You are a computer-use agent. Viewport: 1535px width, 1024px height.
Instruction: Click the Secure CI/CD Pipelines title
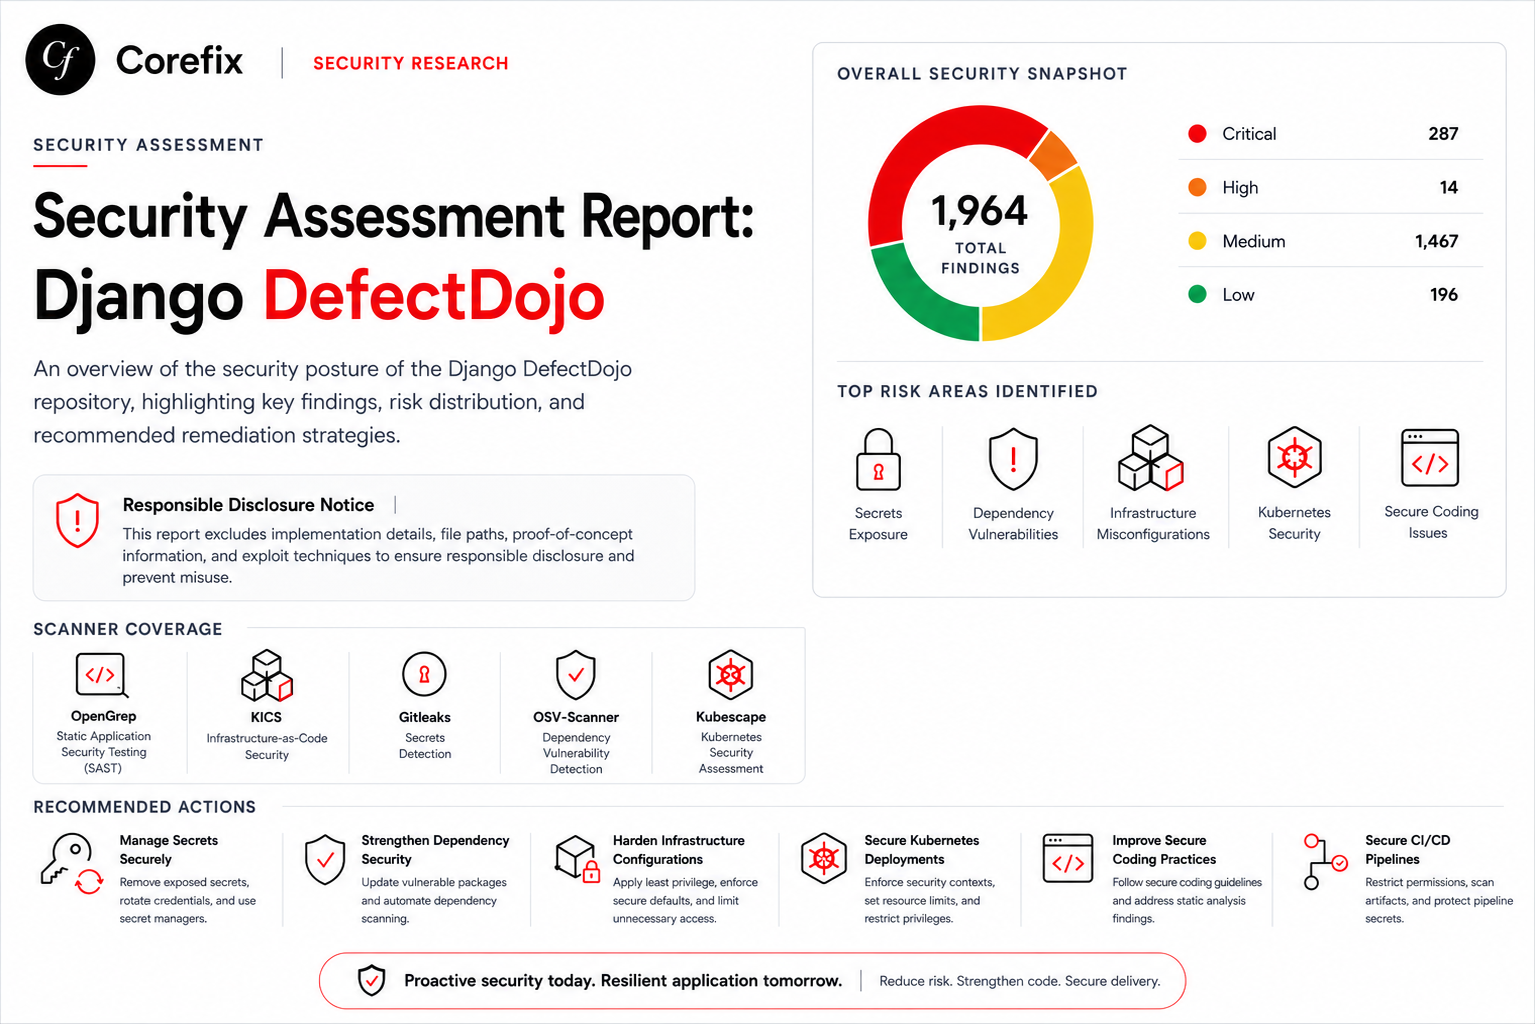tap(1407, 850)
